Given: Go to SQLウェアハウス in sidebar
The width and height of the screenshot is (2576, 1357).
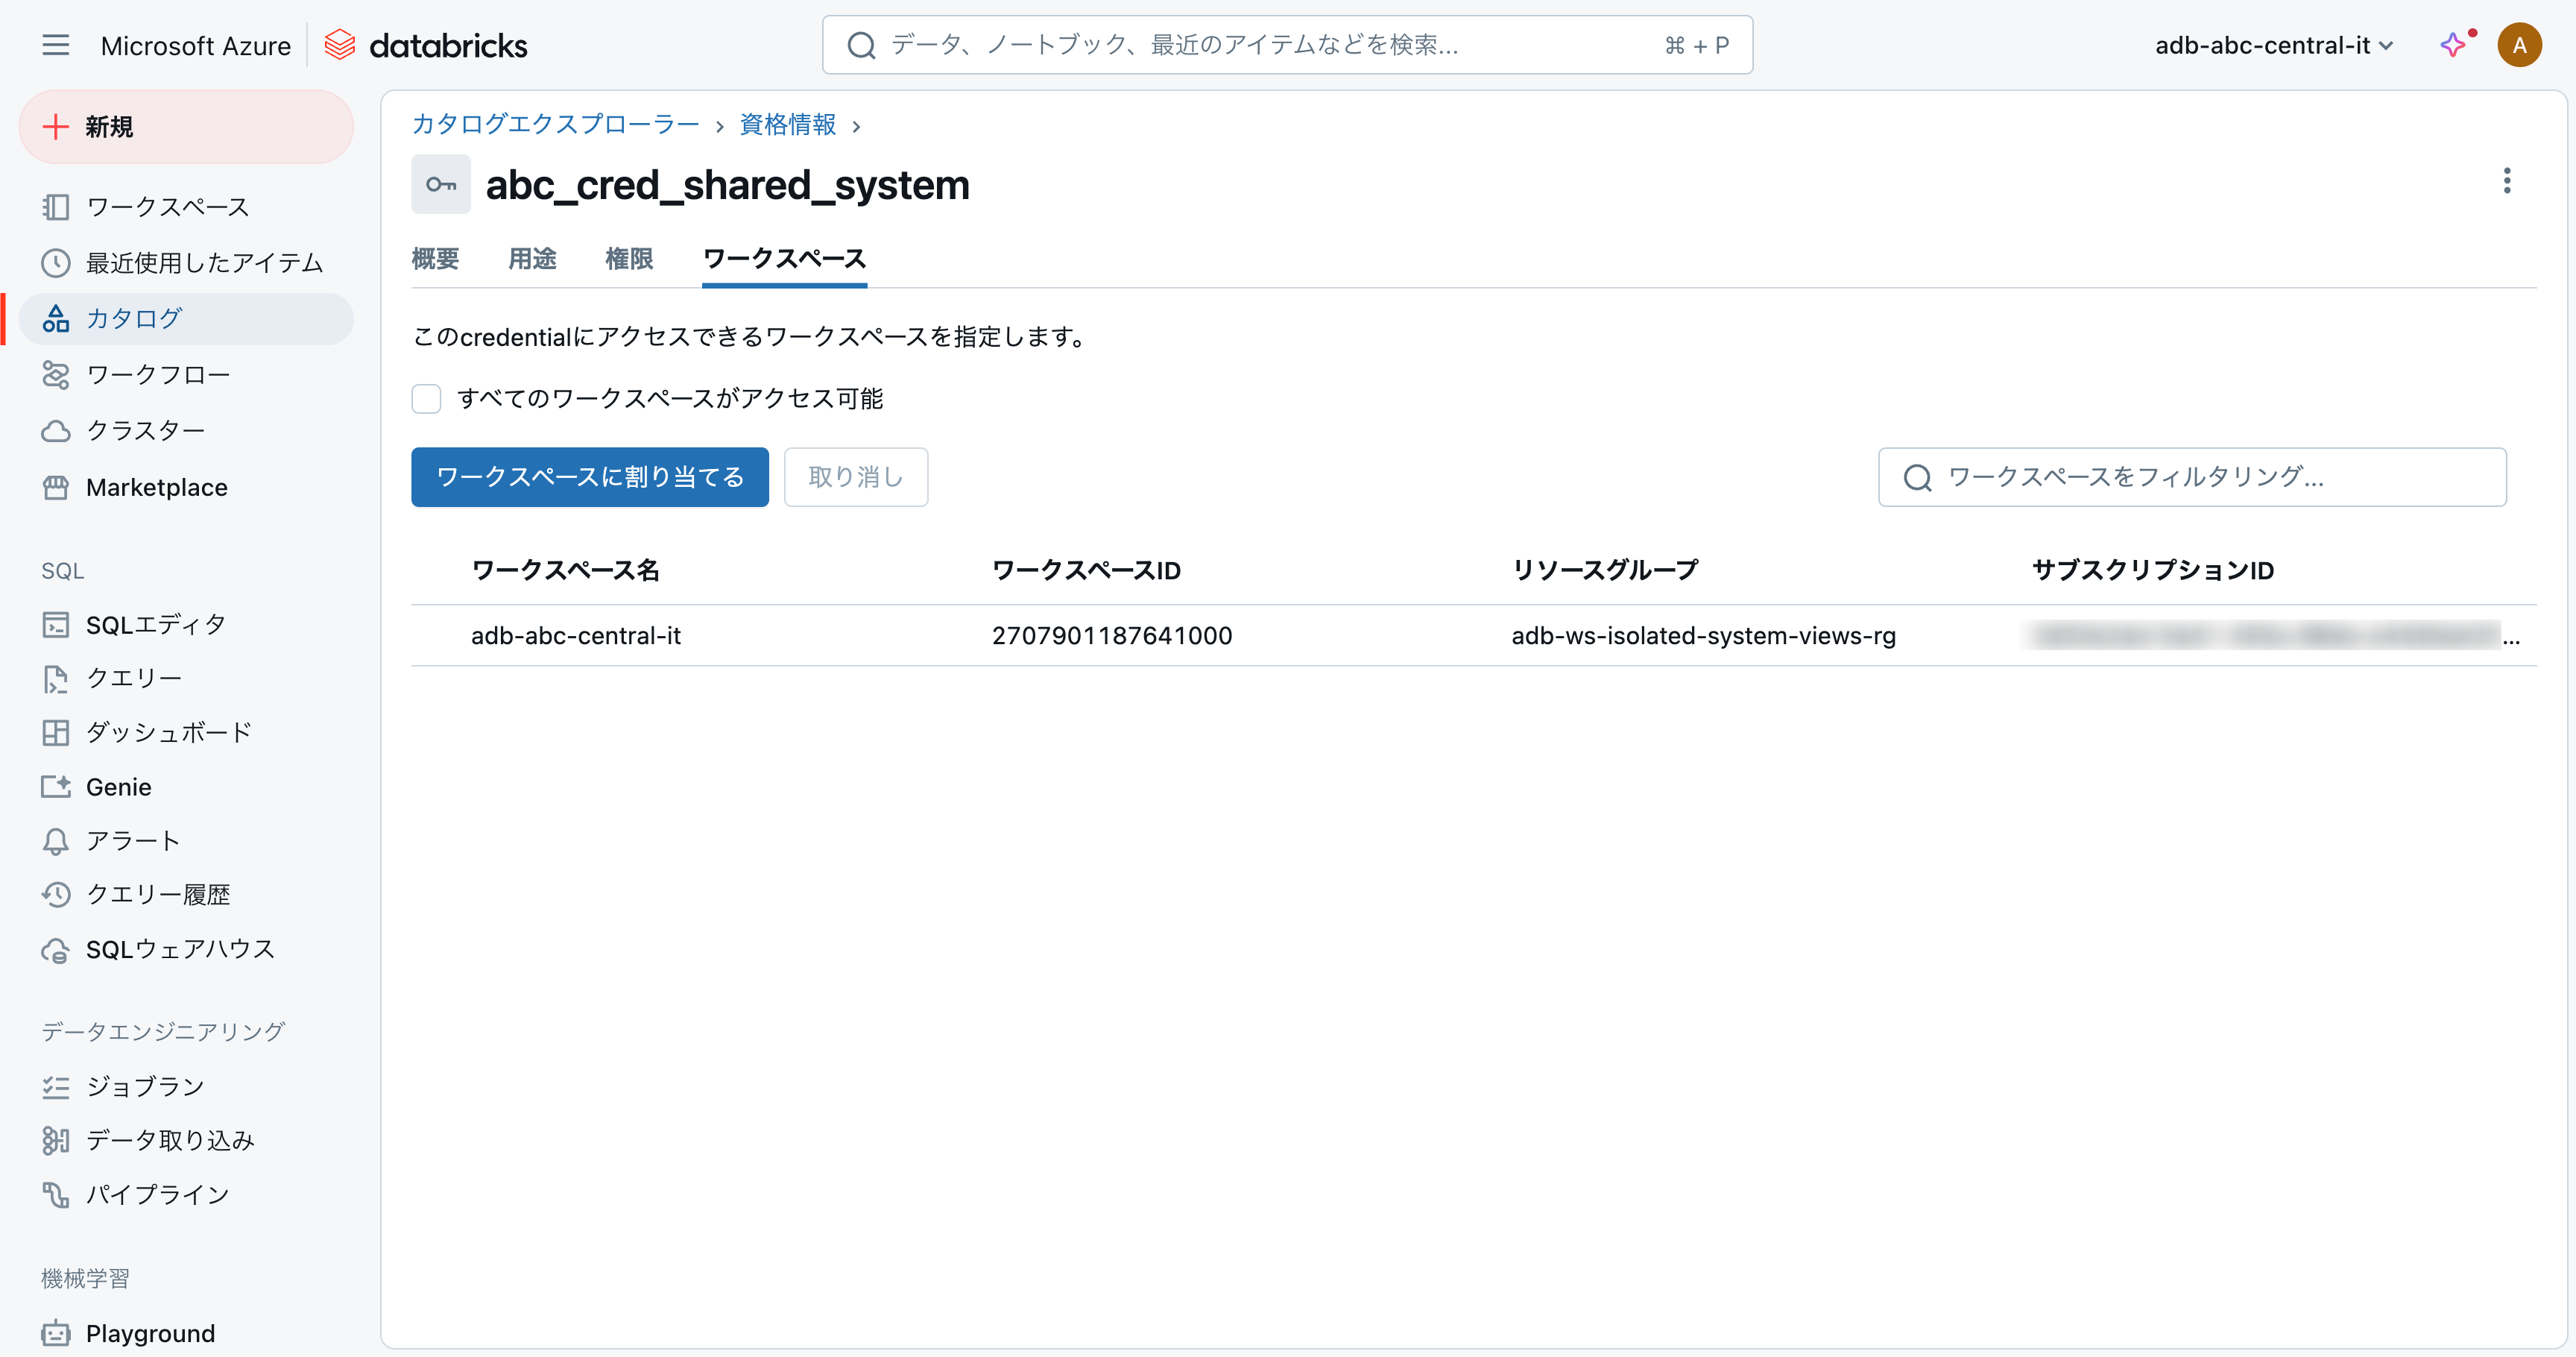Looking at the screenshot, I should [180, 949].
